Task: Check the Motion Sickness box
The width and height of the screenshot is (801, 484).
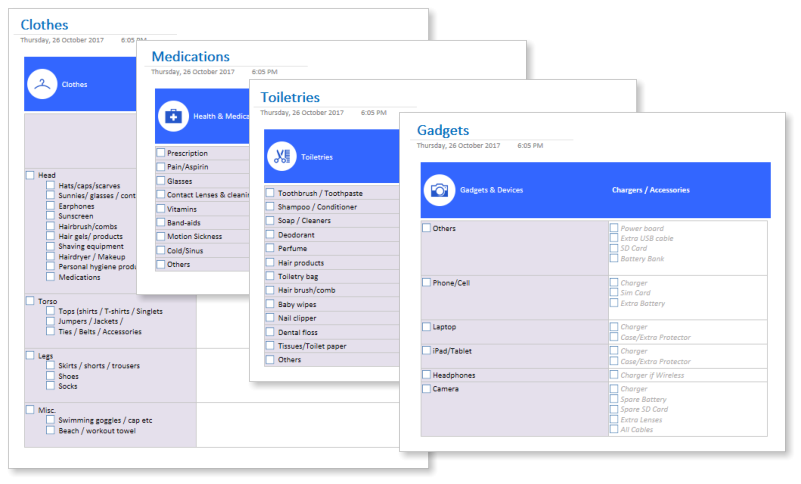Action: (x=161, y=236)
